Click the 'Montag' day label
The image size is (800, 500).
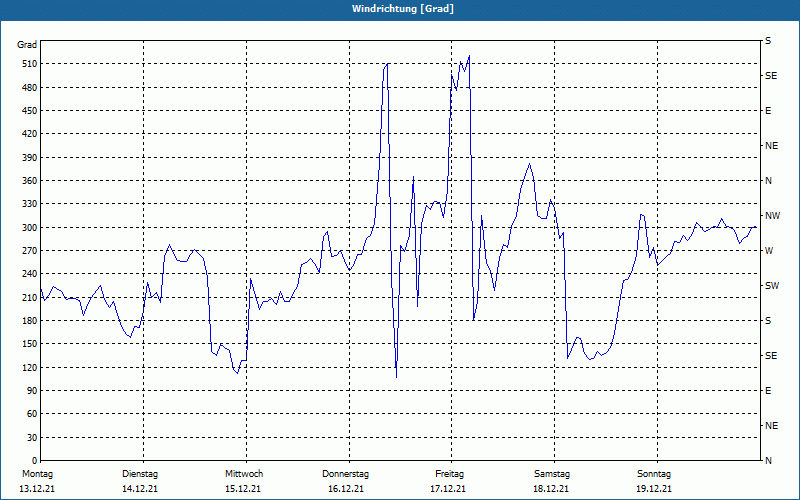[37, 474]
